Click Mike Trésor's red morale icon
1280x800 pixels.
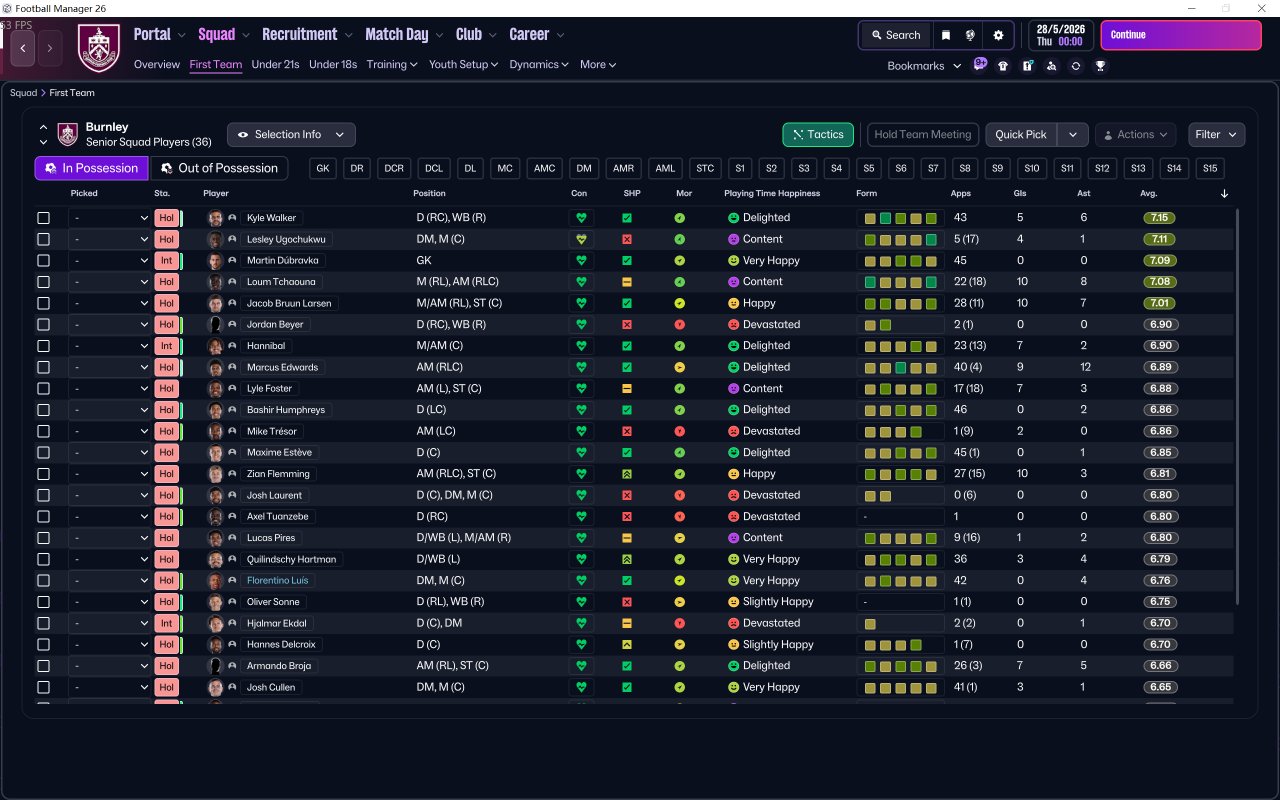coord(680,431)
